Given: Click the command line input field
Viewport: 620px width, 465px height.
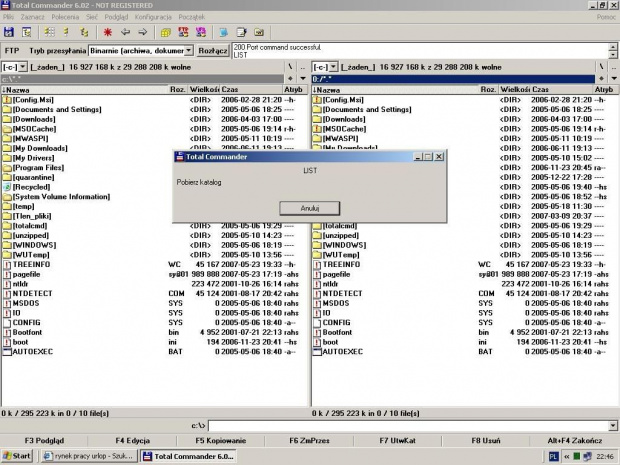Looking at the screenshot, I should click(400, 426).
